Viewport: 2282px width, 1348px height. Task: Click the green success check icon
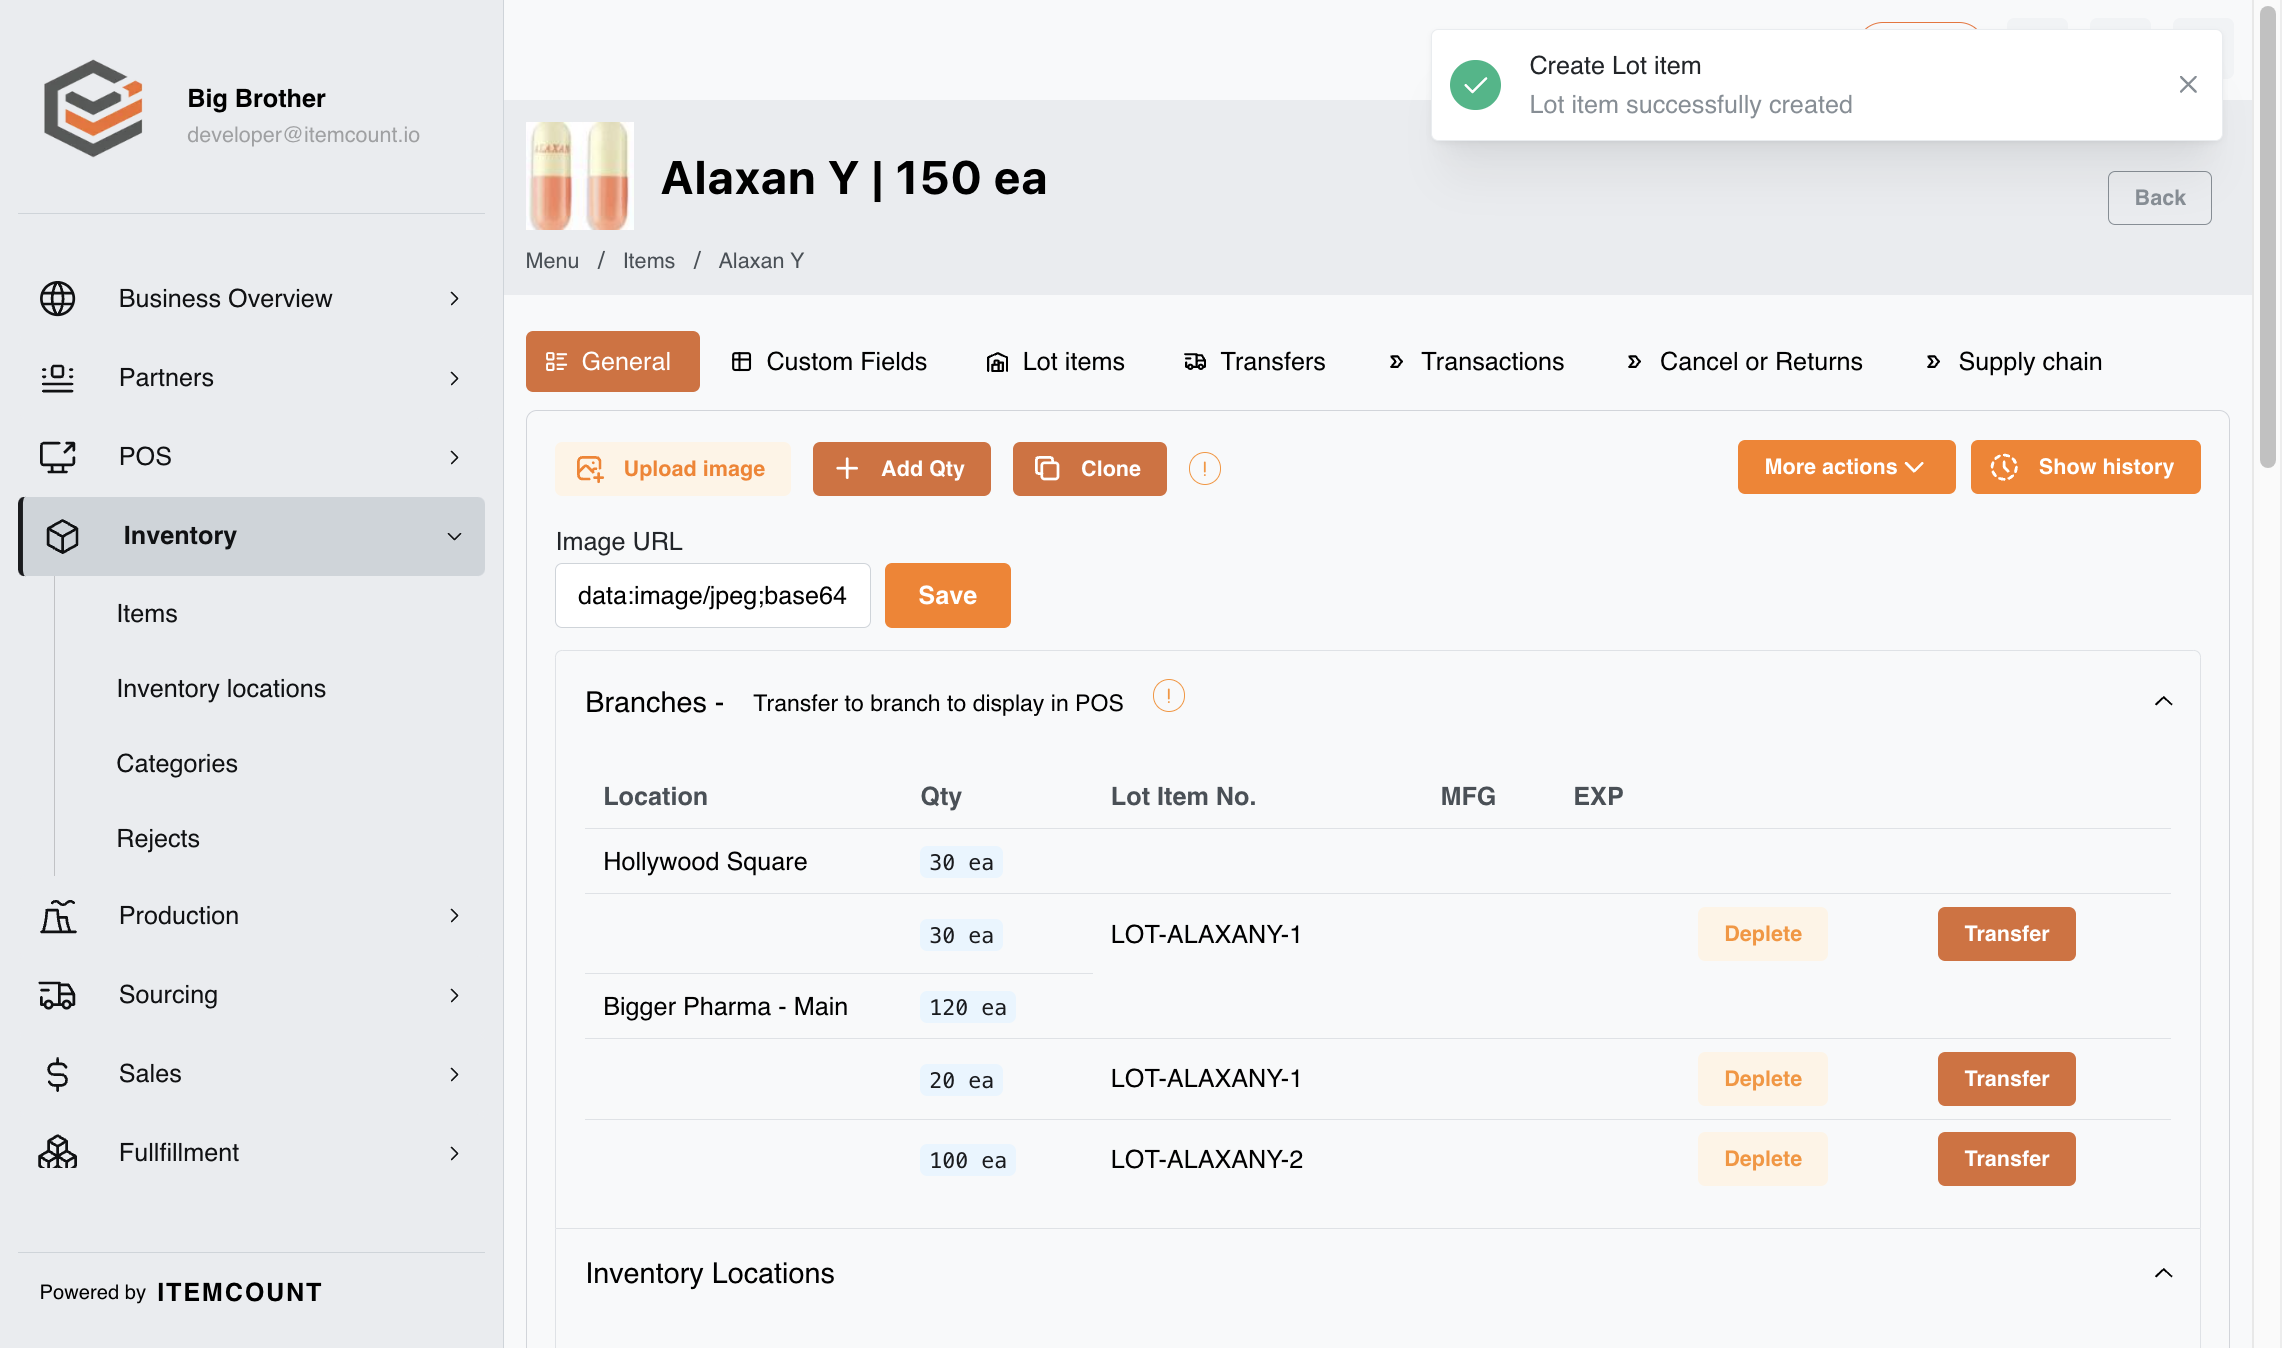(1475, 85)
